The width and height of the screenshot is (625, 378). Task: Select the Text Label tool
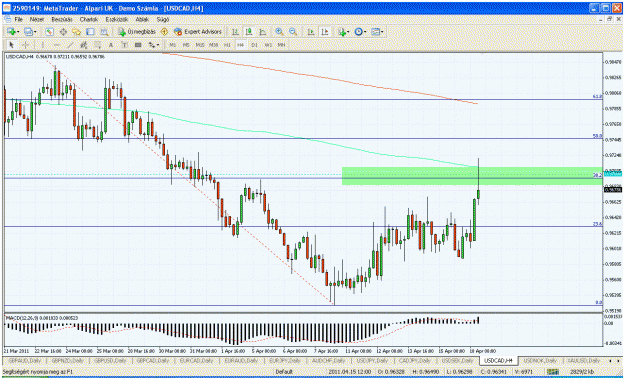(124, 45)
